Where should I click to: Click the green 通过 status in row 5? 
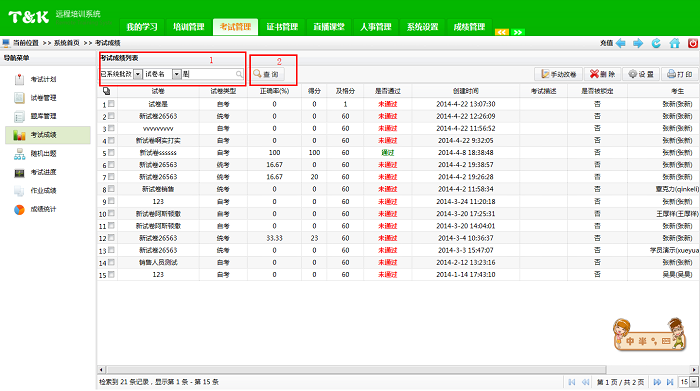pos(388,153)
